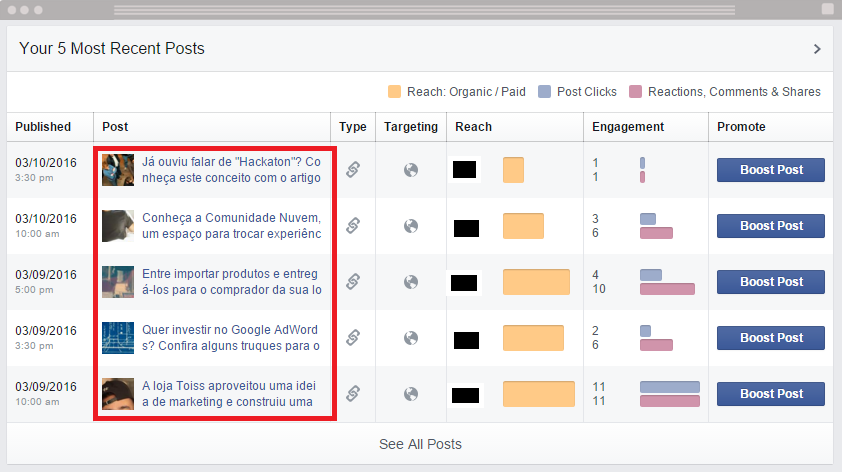Open the Já ouviu falar de Hackaton post link

(x=231, y=170)
